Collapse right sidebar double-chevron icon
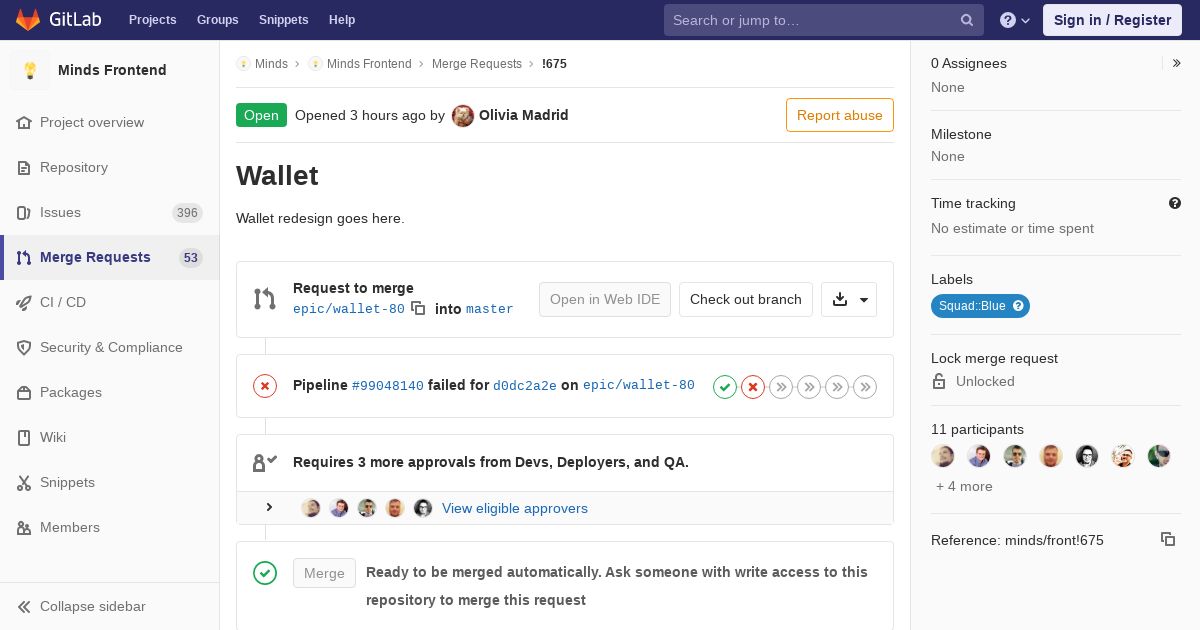 (x=1177, y=63)
